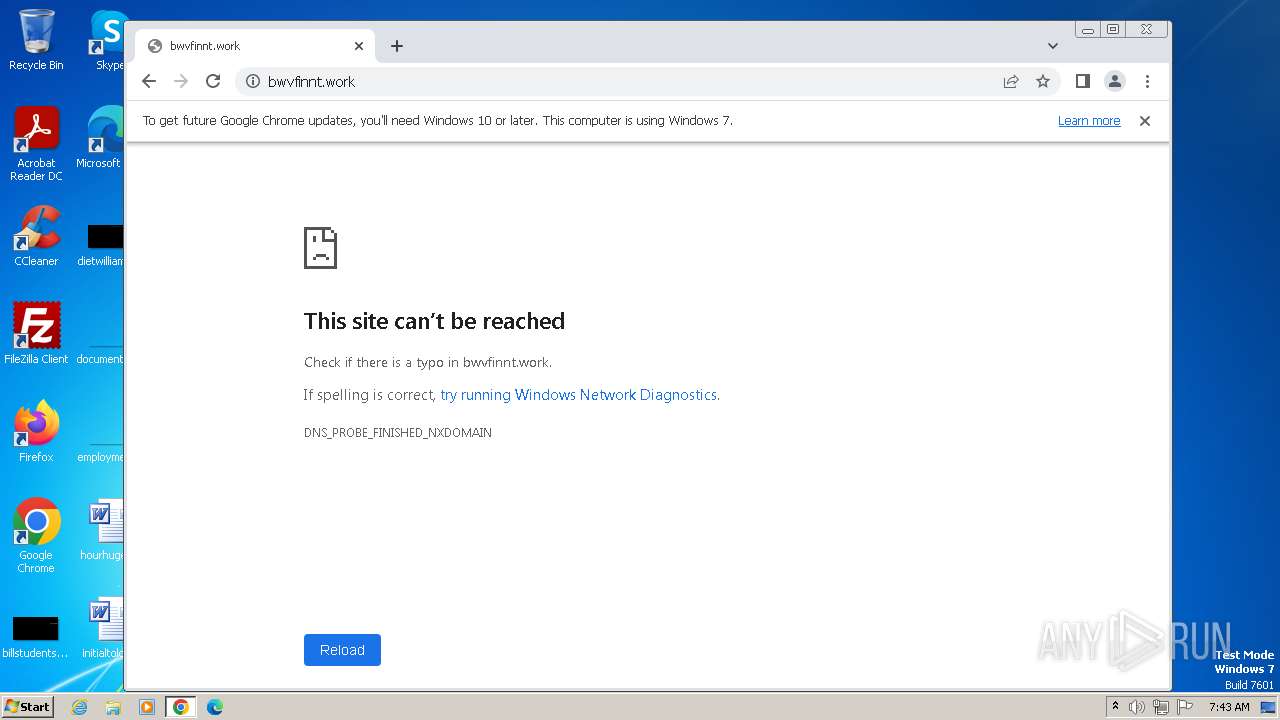Open Microsoft Edge desktop shortcut
This screenshot has width=1280, height=720.
[x=100, y=138]
